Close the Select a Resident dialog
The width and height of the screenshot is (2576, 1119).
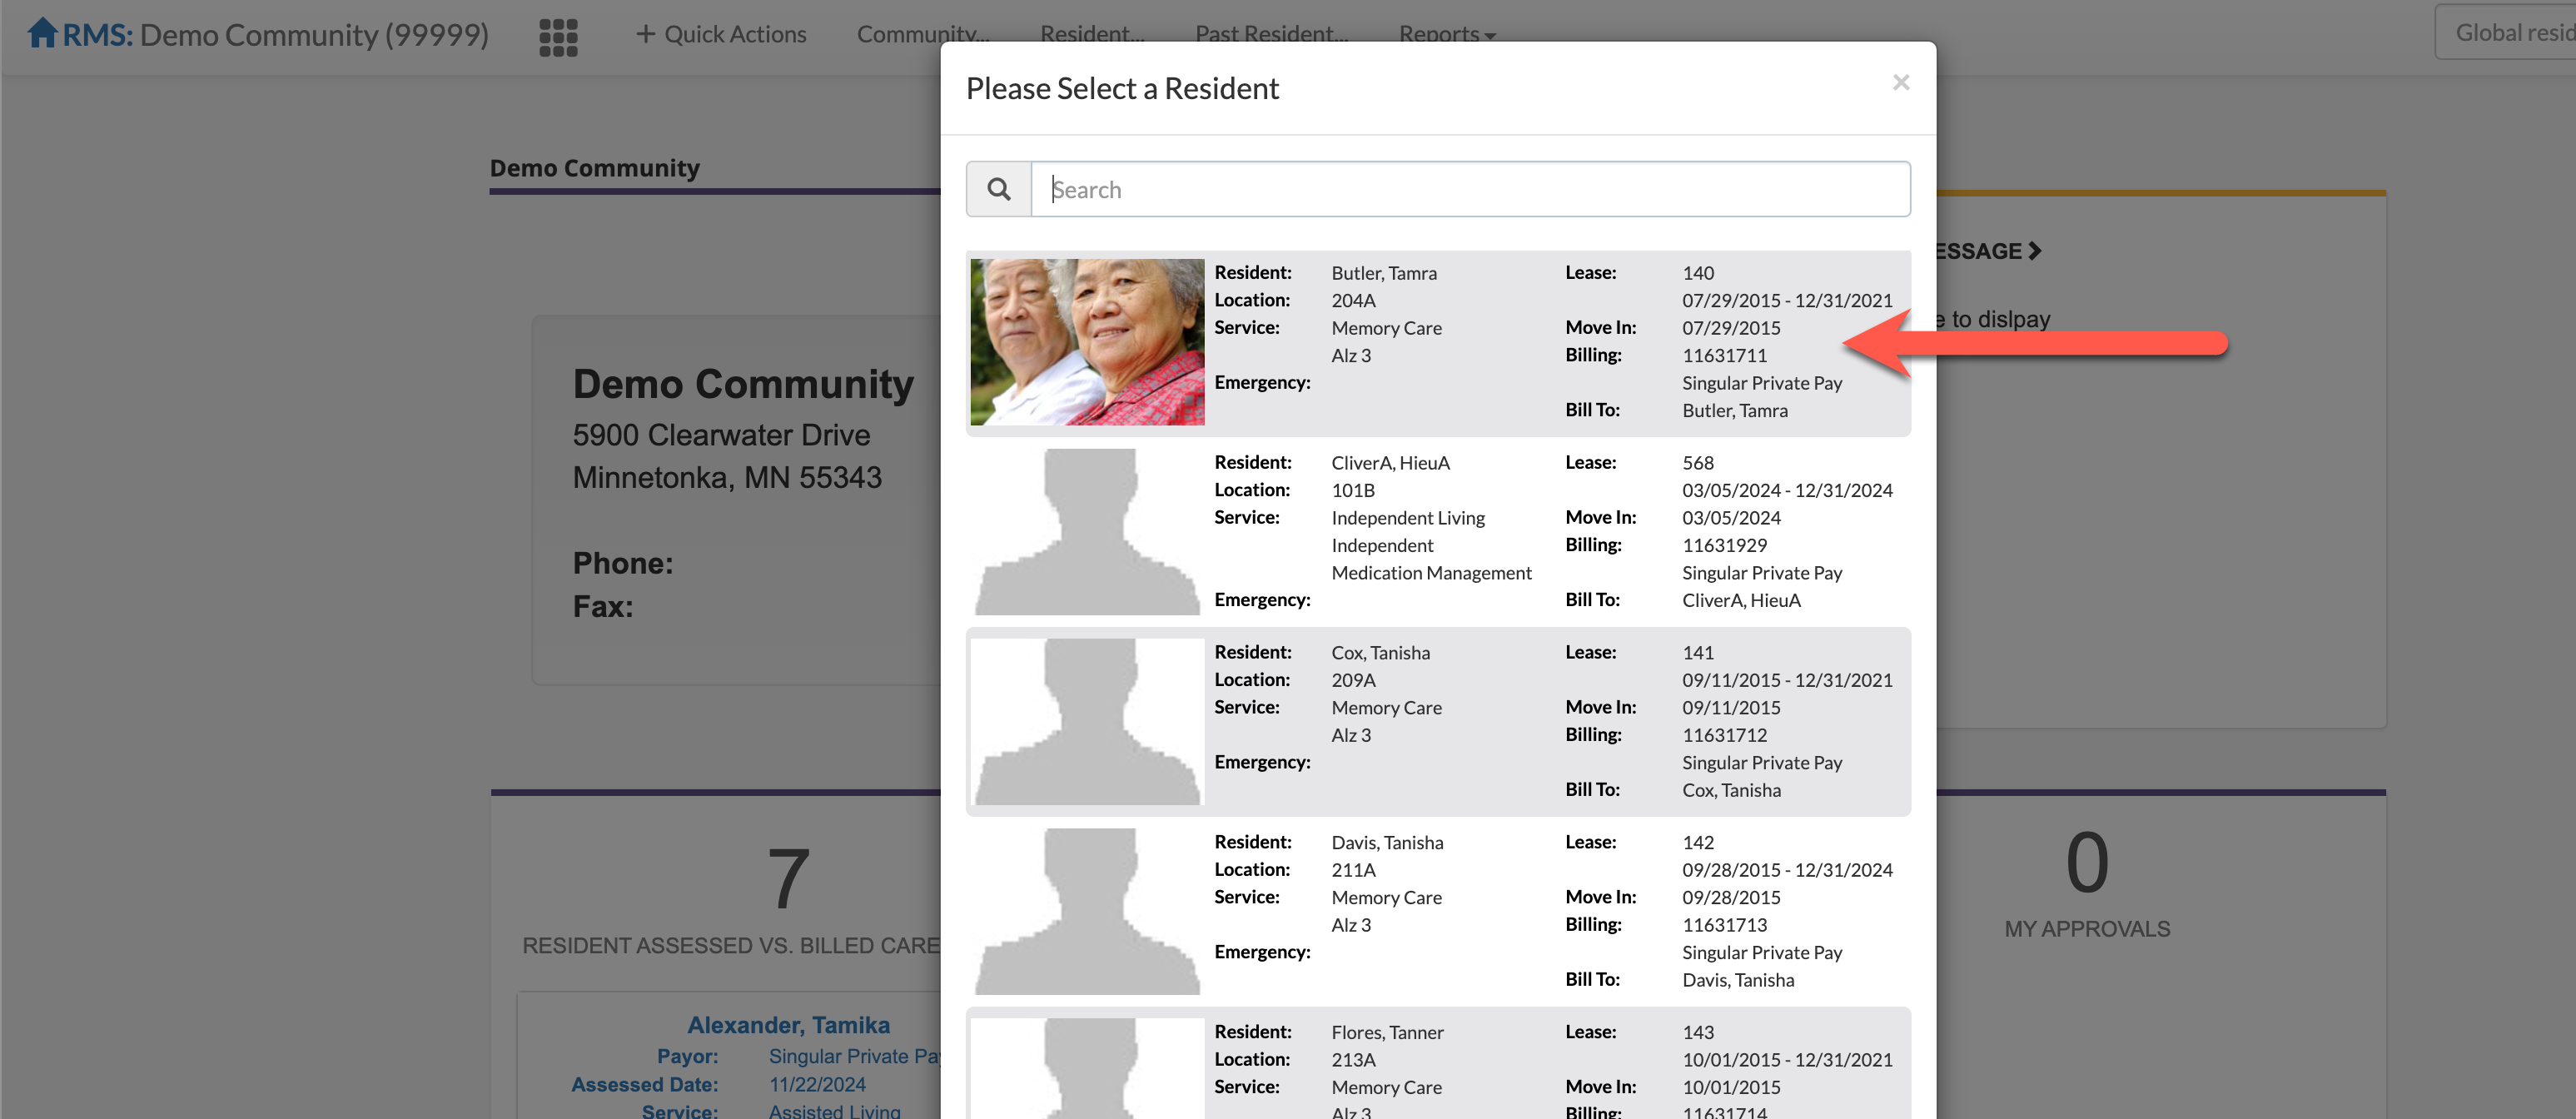point(1900,83)
